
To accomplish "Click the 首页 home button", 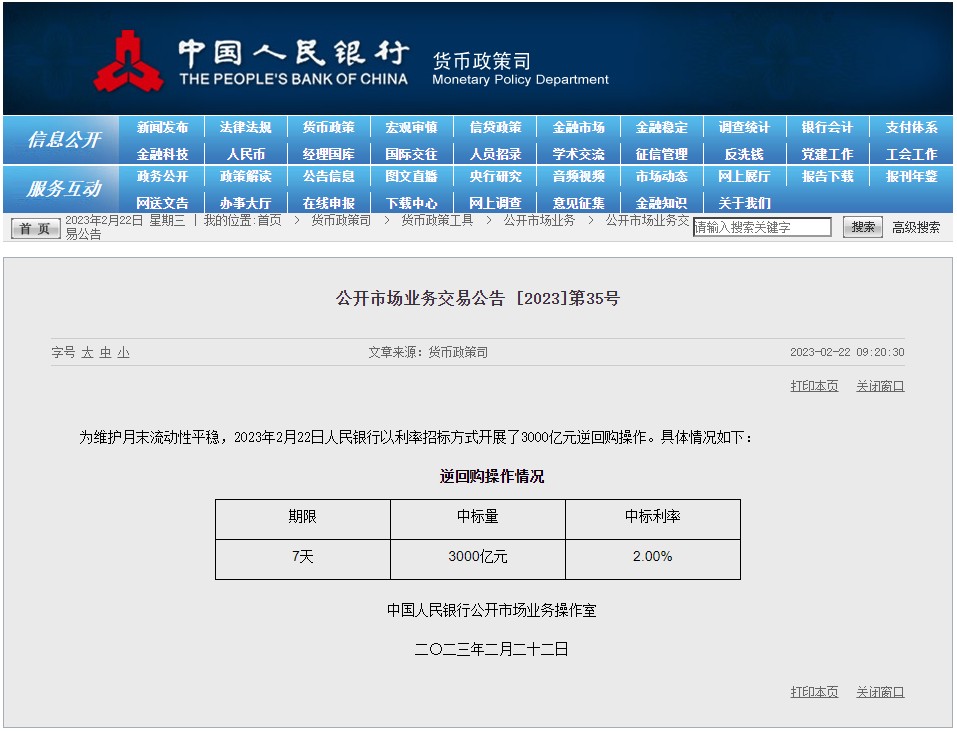I will point(35,228).
